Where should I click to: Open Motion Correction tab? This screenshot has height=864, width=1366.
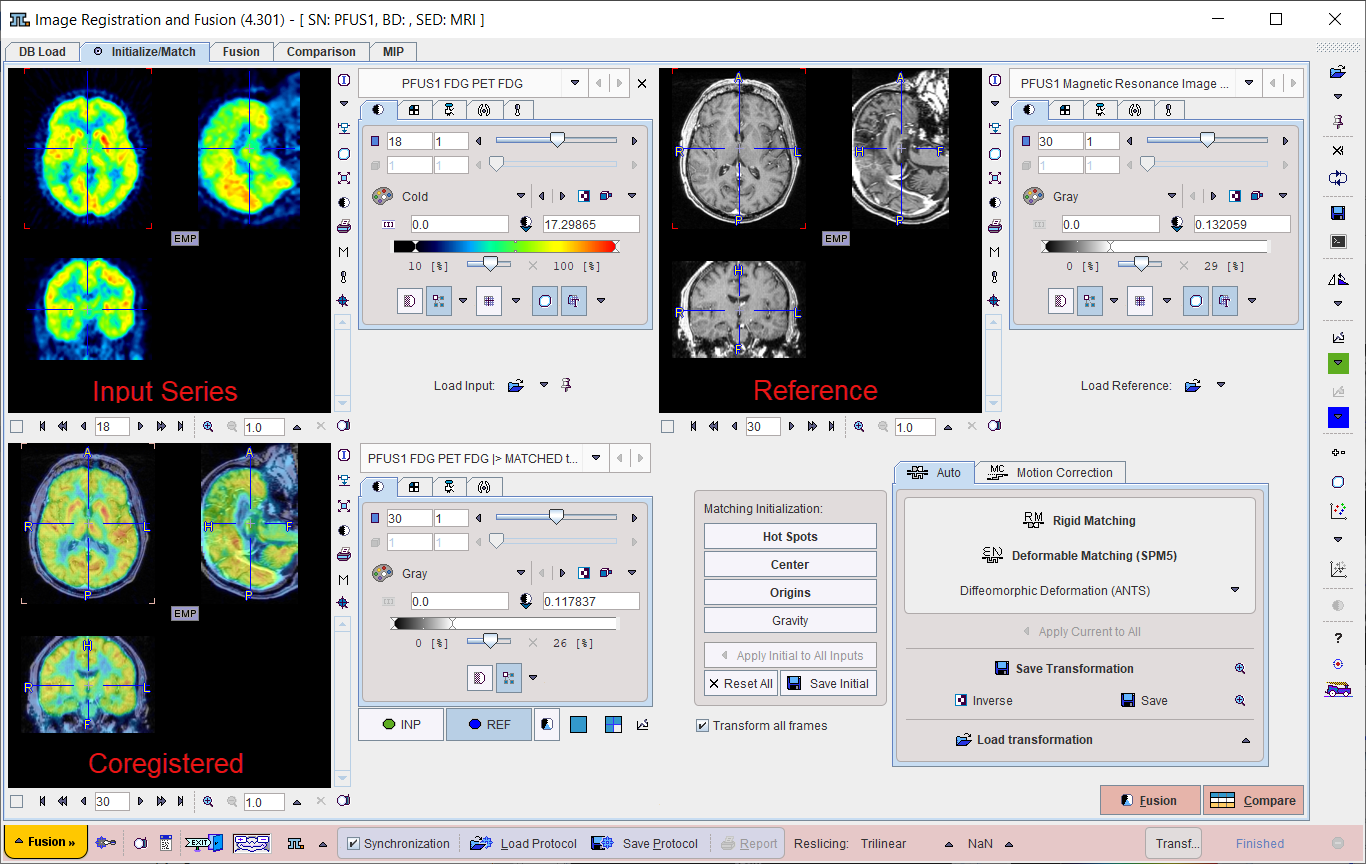point(1050,472)
